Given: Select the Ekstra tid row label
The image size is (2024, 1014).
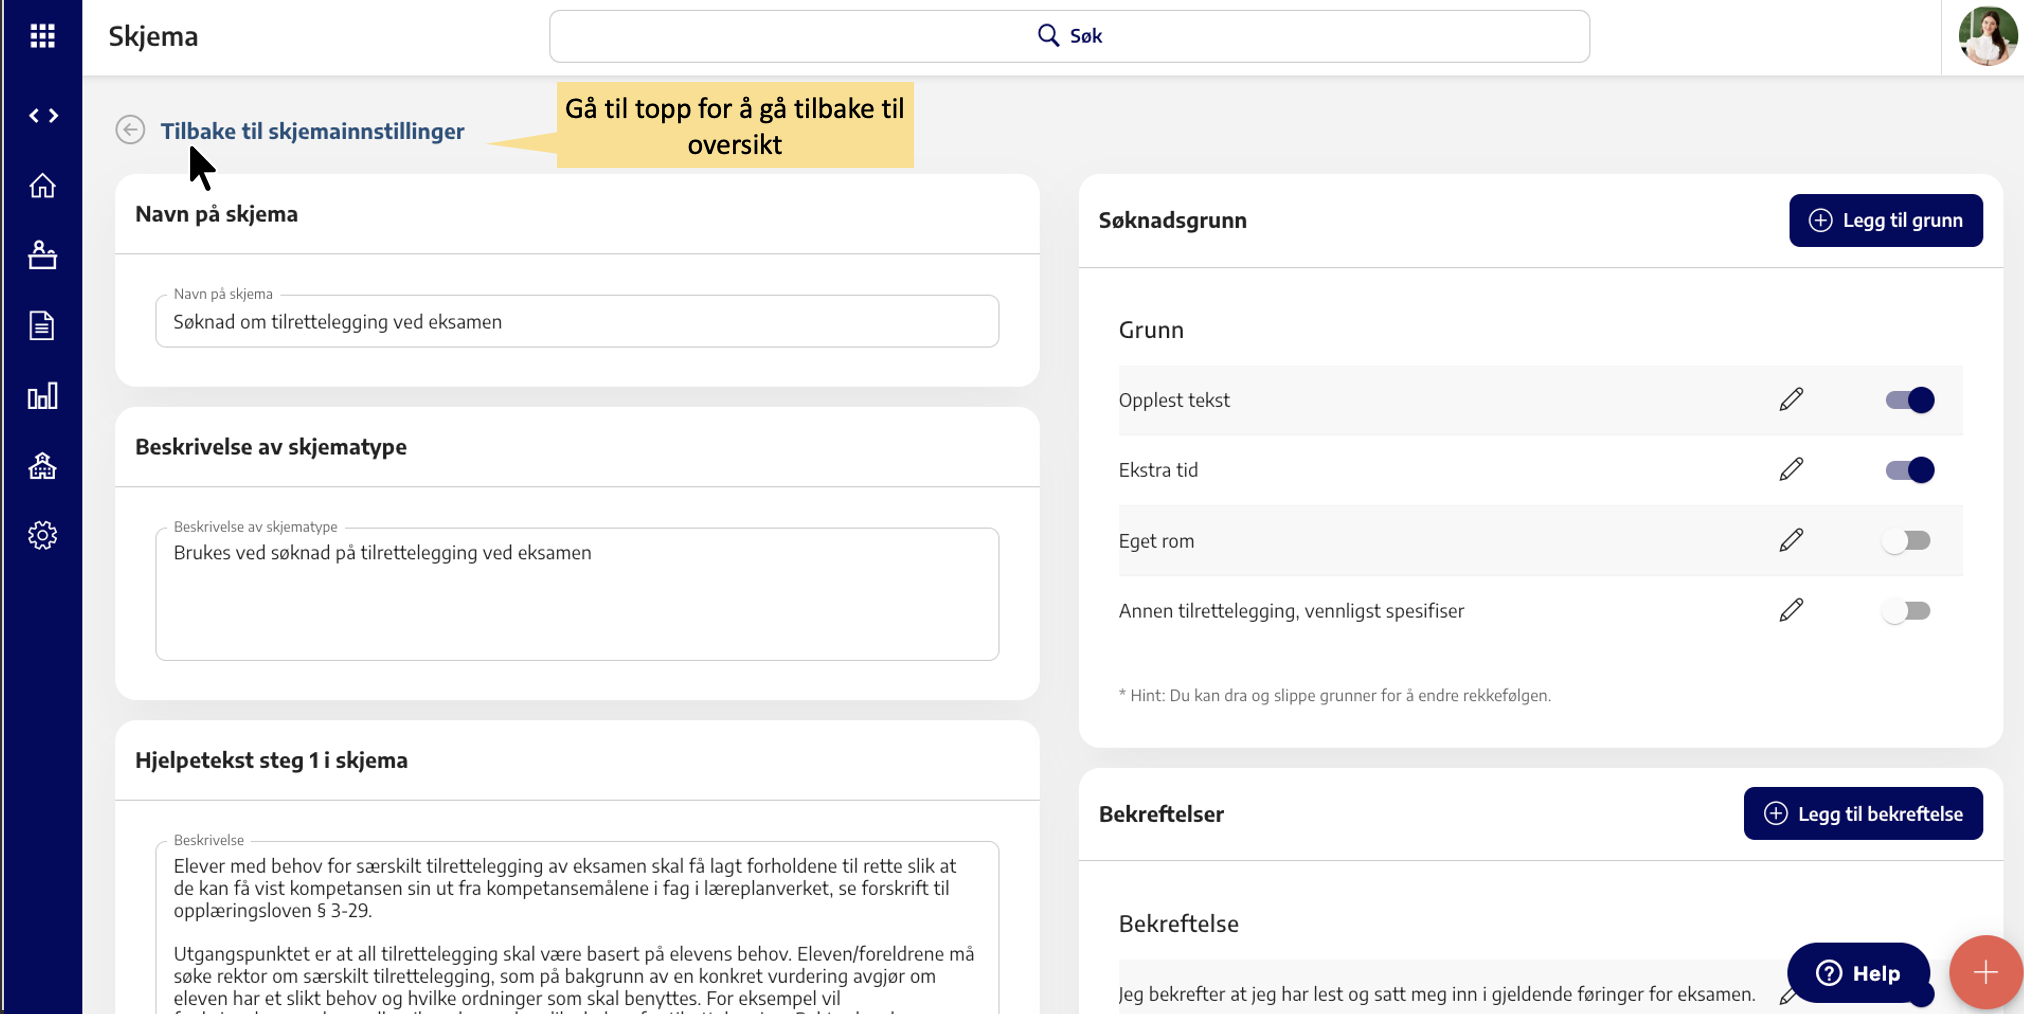Looking at the screenshot, I should click(1158, 470).
